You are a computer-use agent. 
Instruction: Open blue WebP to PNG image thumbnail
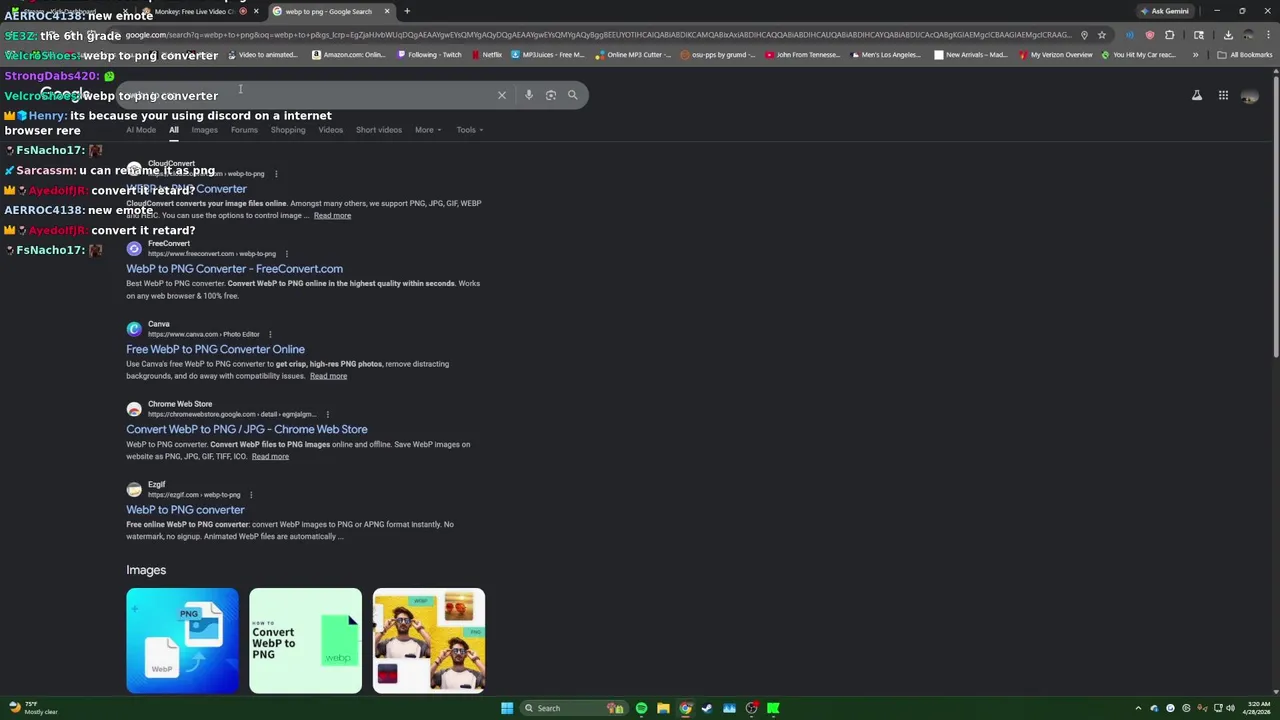183,641
